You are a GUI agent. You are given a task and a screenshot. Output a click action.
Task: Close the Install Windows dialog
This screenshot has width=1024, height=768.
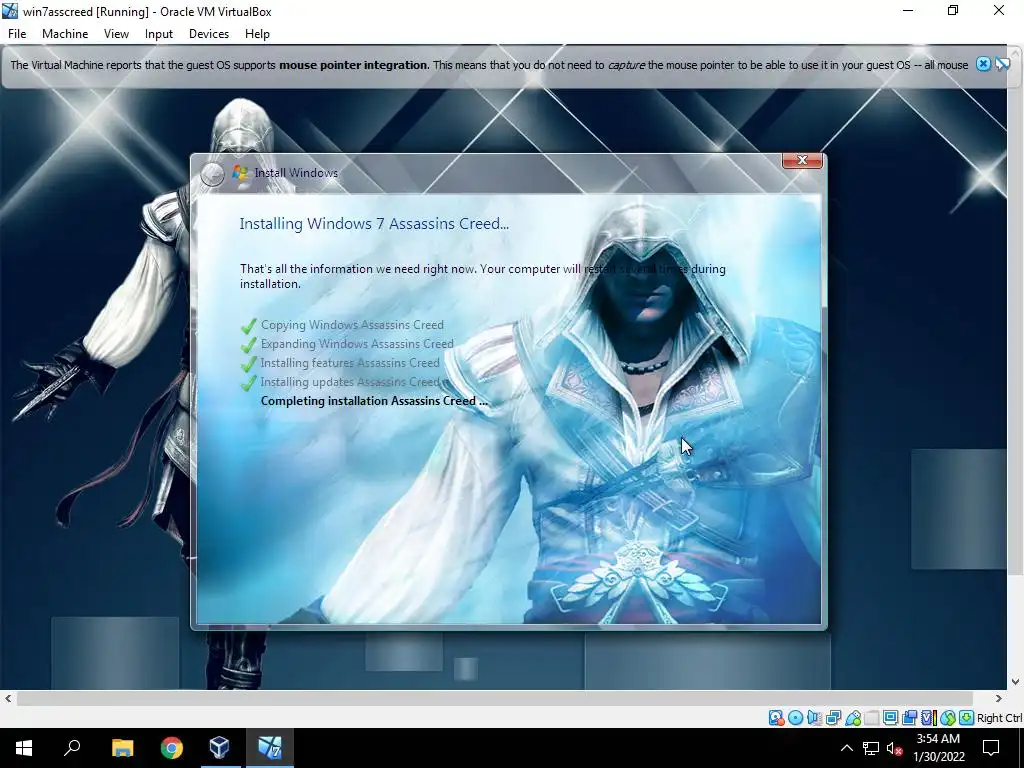[802, 161]
